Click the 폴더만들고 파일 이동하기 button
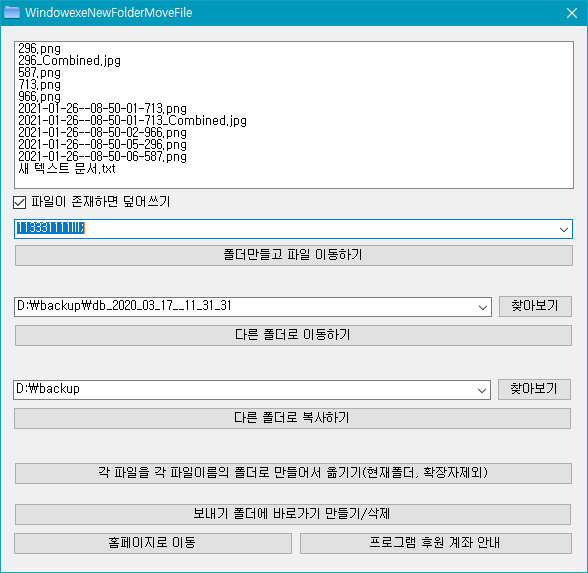 294,255
